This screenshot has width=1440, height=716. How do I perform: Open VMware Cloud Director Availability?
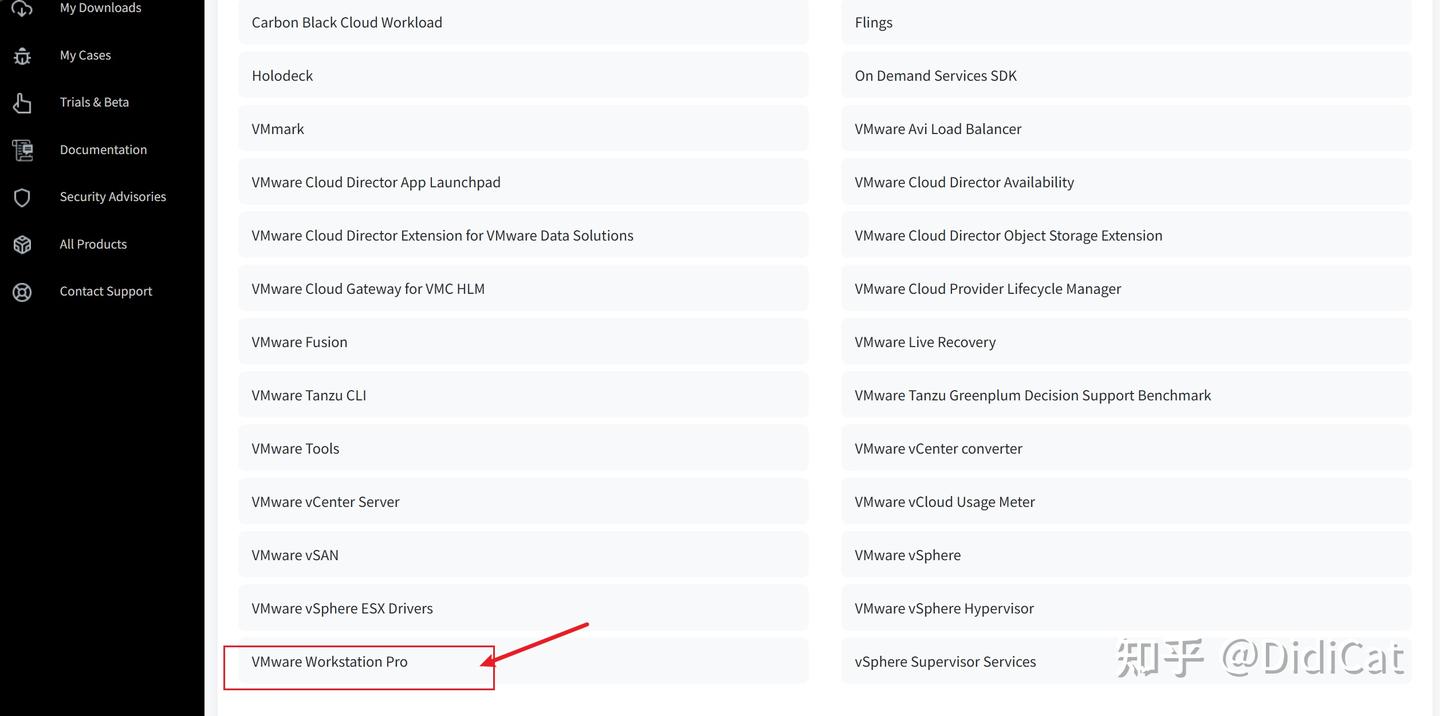coord(1126,182)
